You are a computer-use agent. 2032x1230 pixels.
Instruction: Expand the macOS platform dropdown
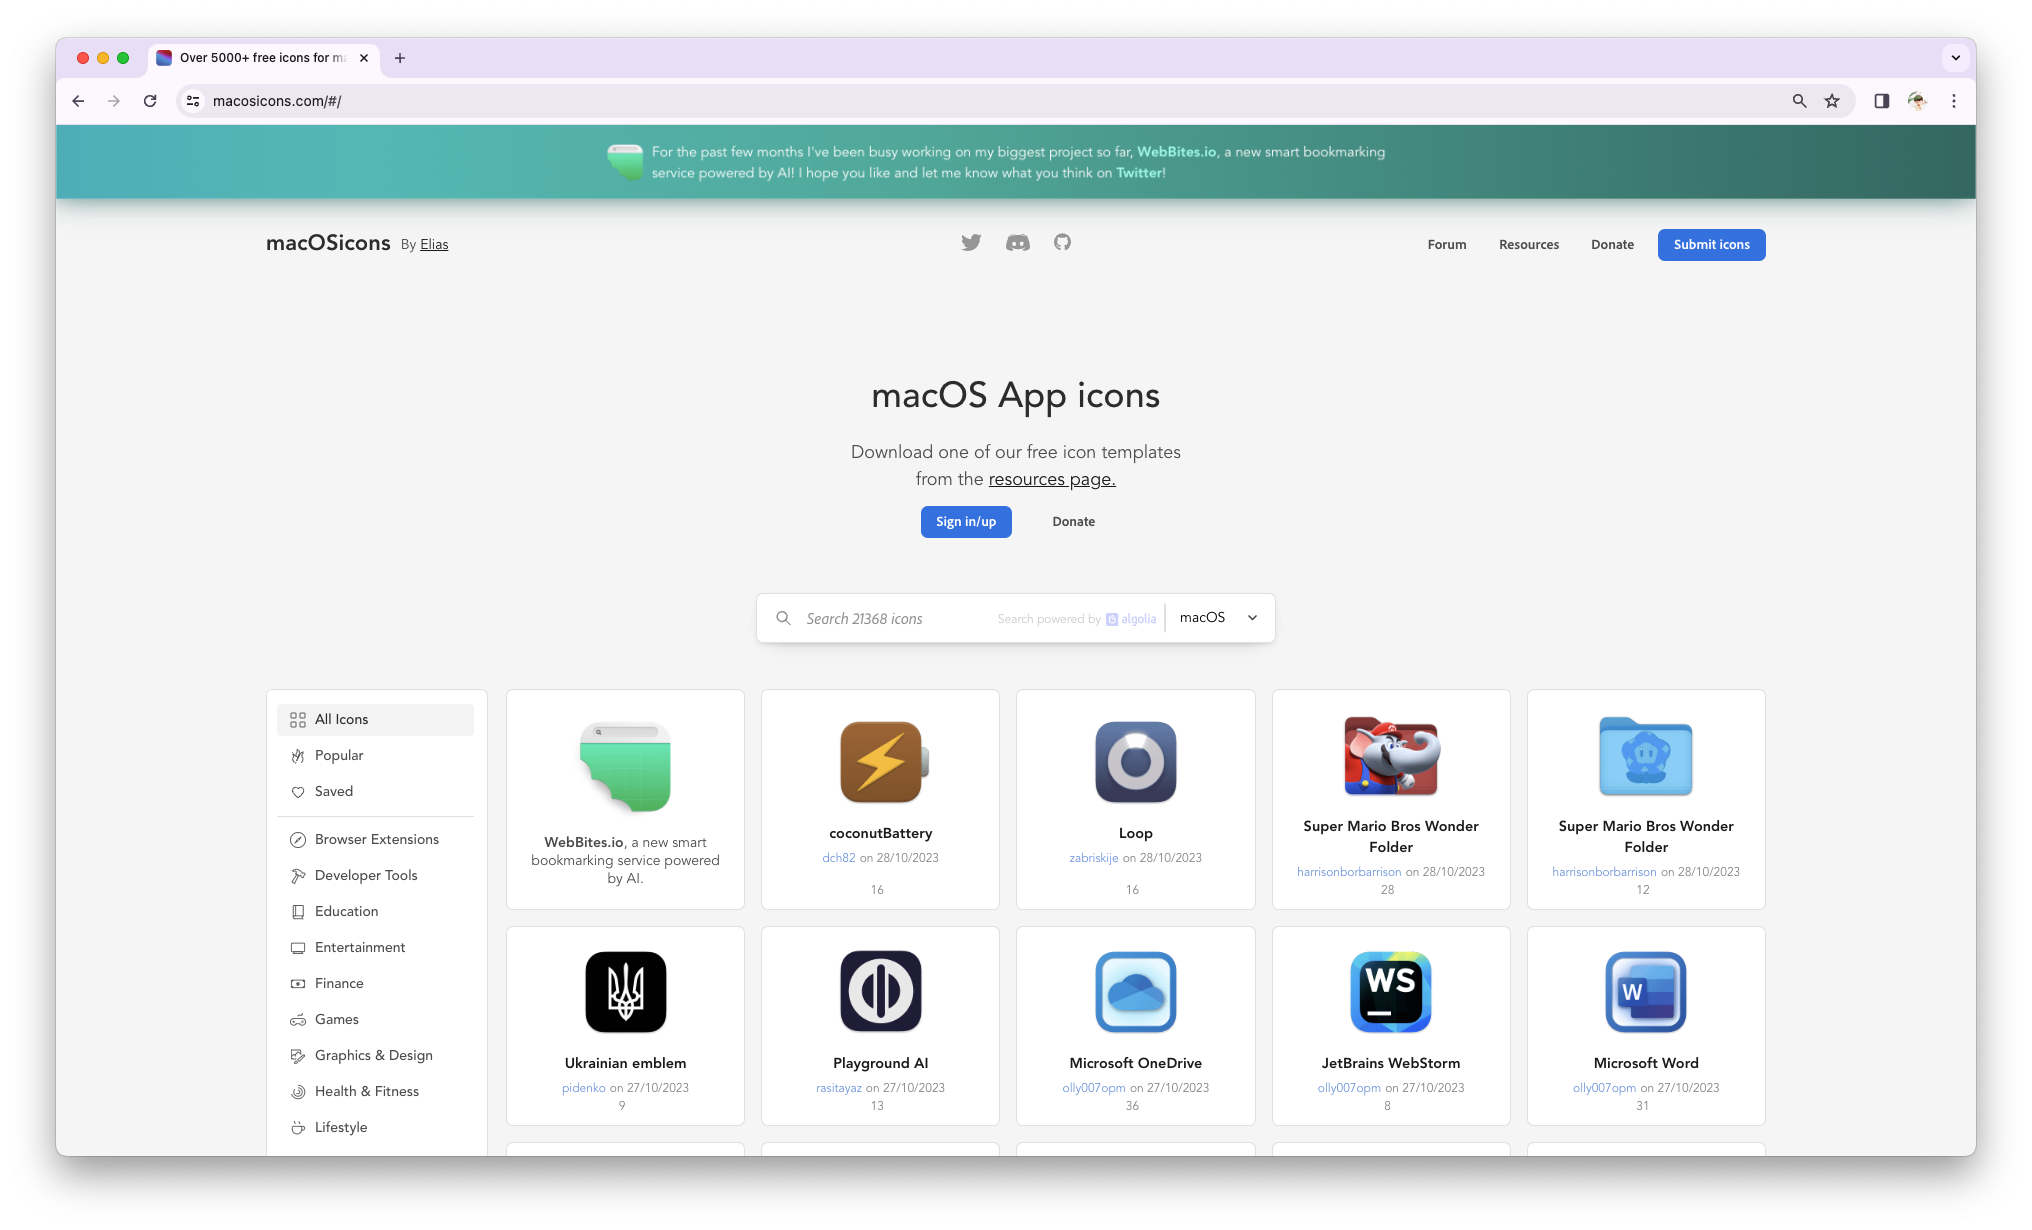1219,618
